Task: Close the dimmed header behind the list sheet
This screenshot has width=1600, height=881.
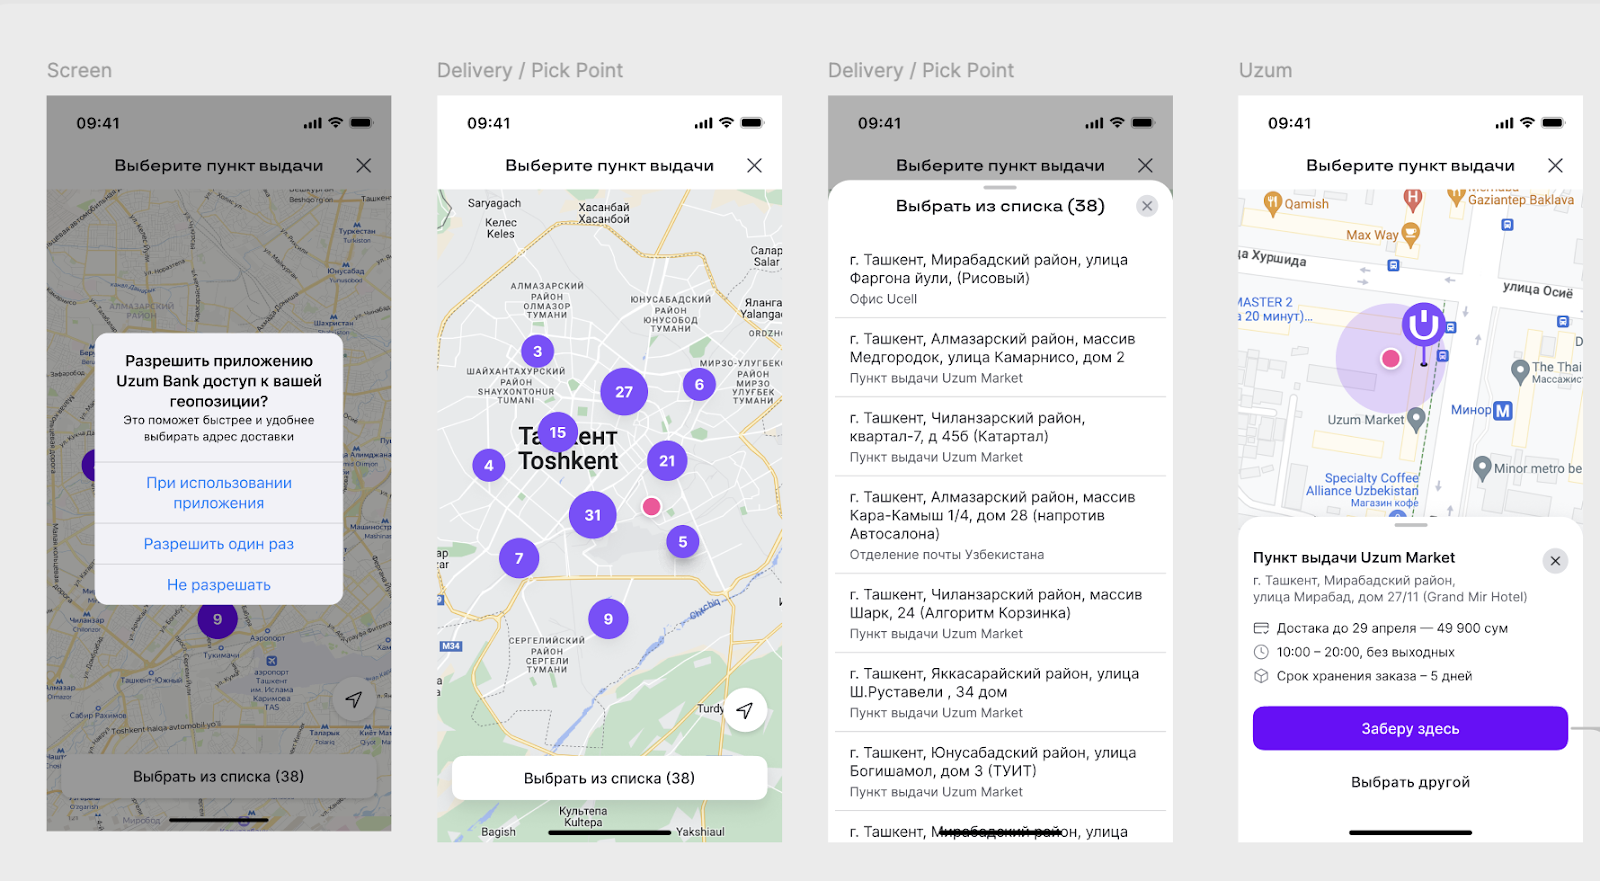Action: (1146, 165)
